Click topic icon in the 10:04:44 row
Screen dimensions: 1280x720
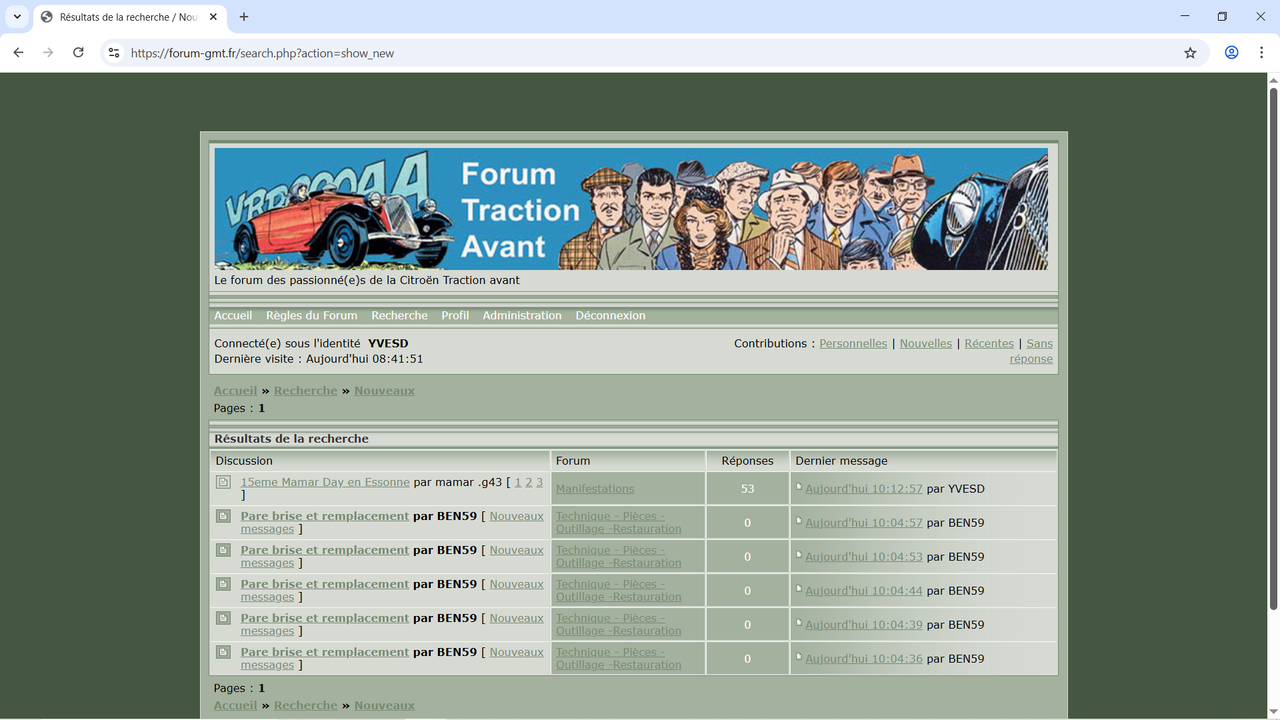[223, 584]
